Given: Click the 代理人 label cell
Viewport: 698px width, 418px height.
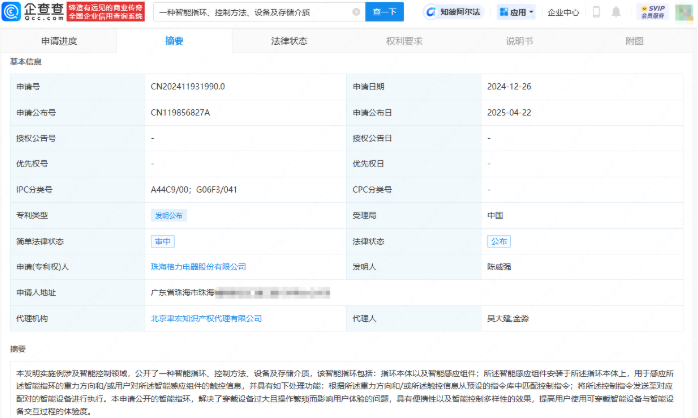Looking at the screenshot, I should (x=414, y=318).
